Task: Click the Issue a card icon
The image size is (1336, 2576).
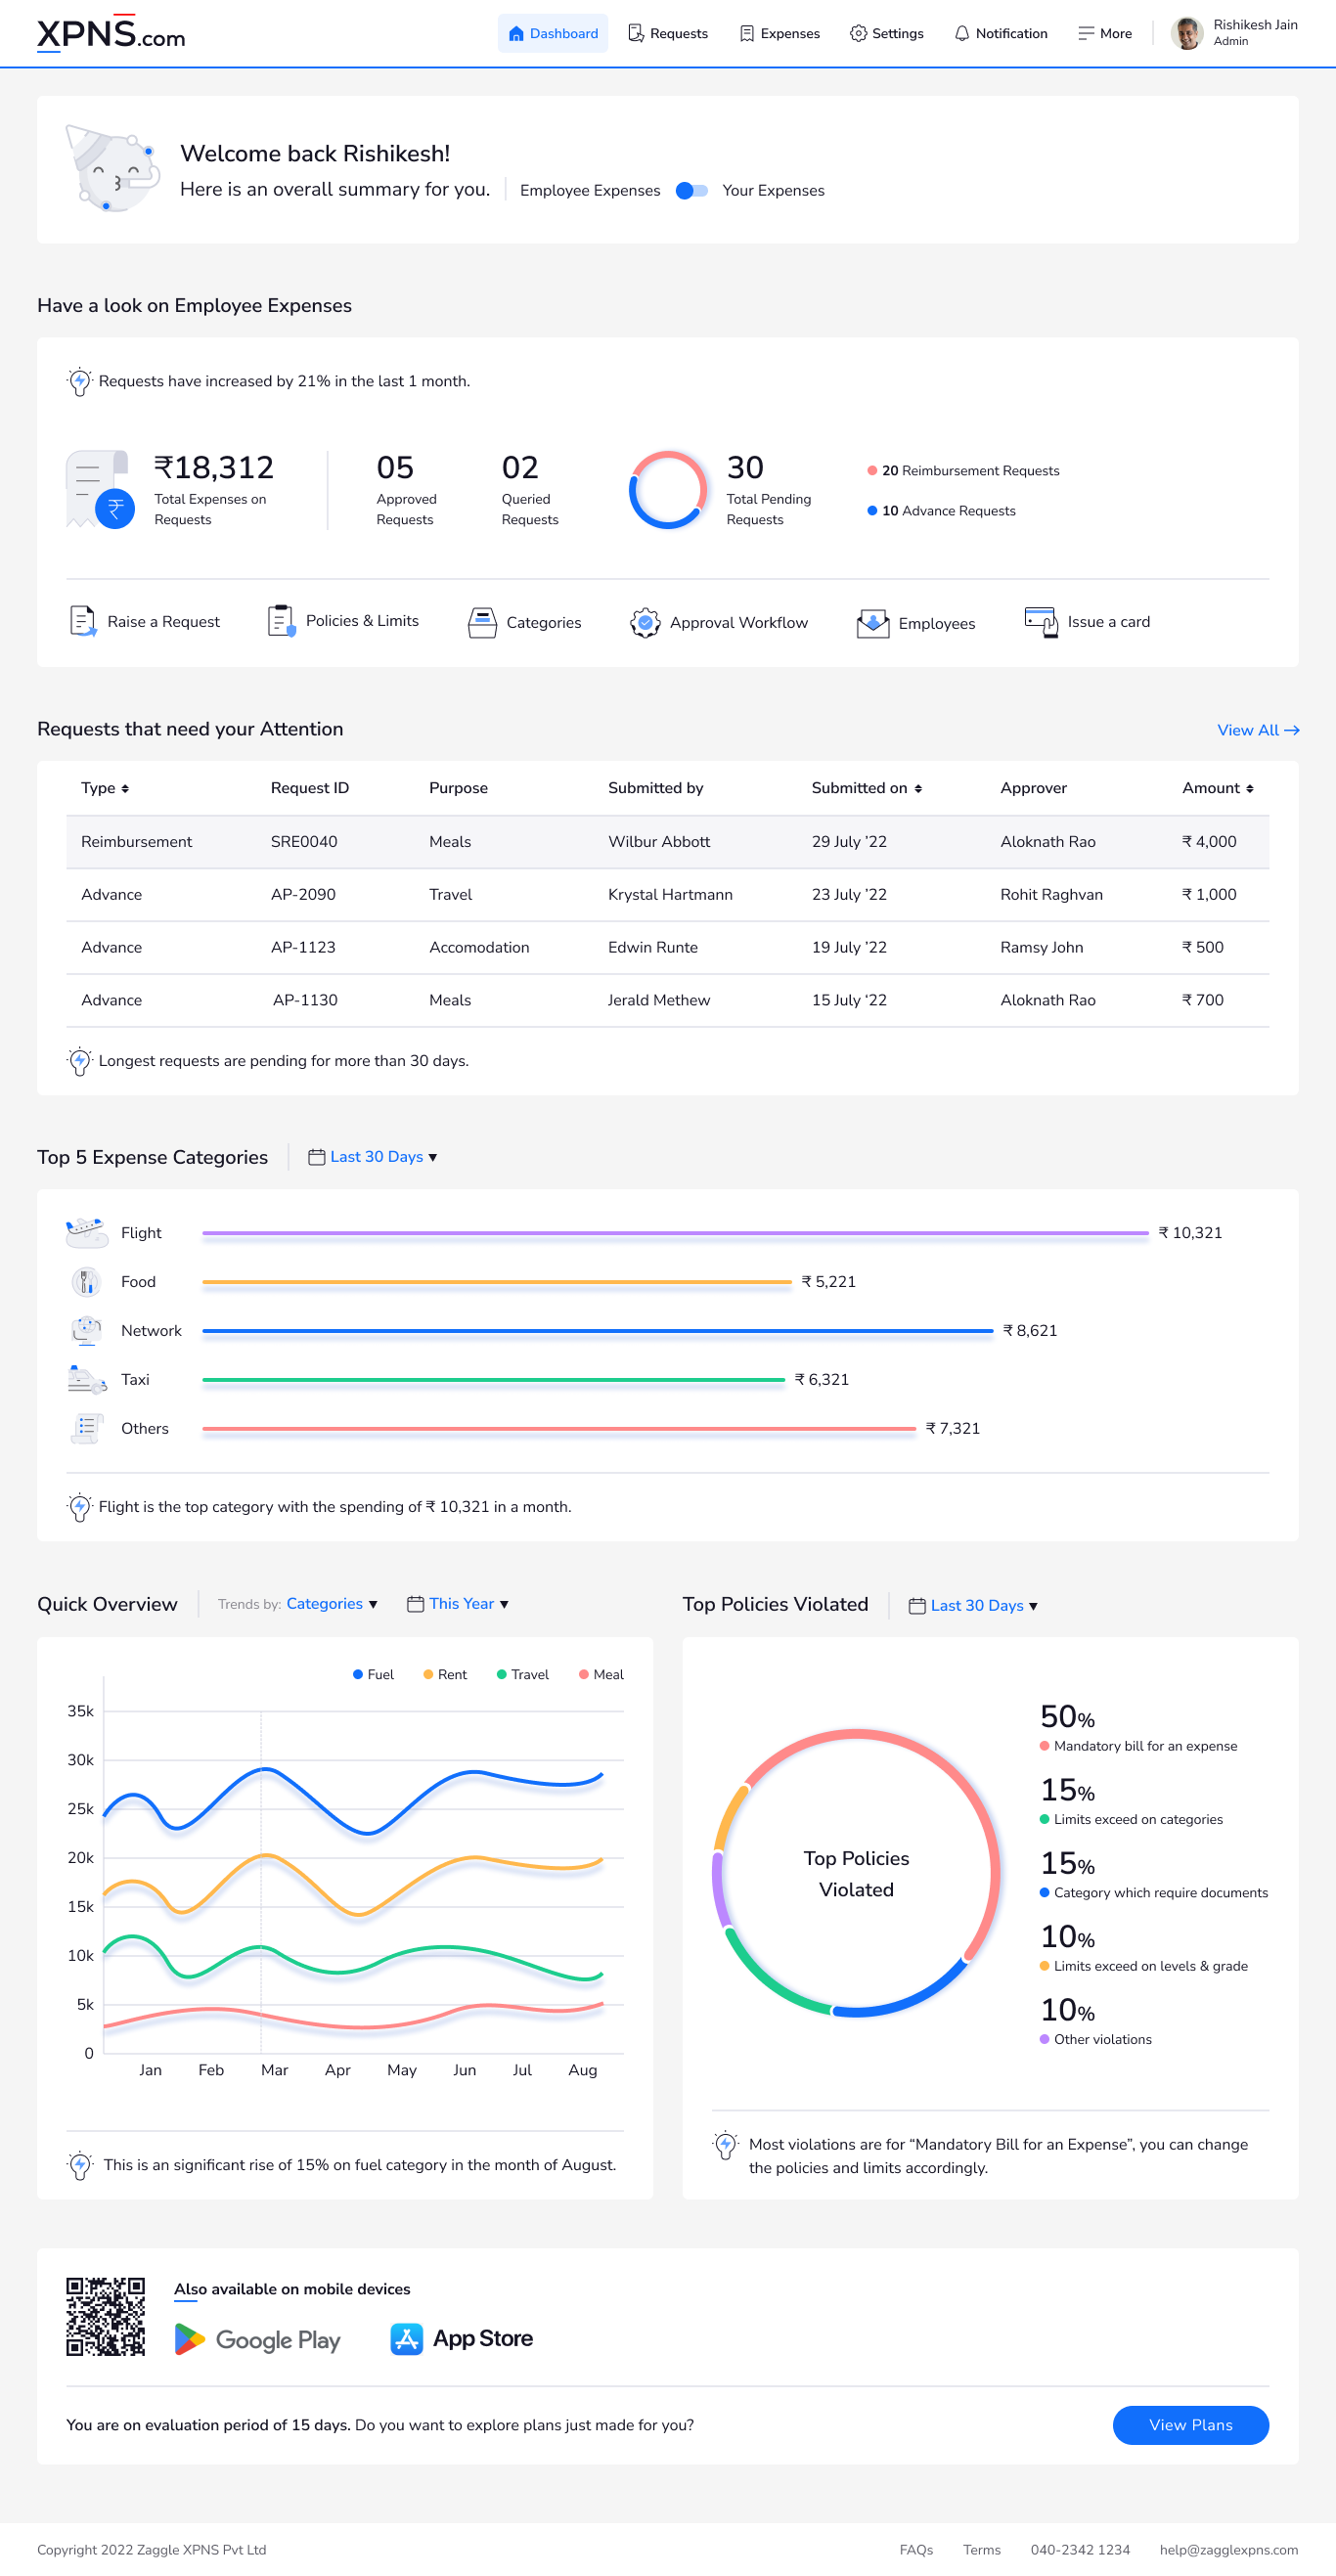Action: pyautogui.click(x=1041, y=621)
